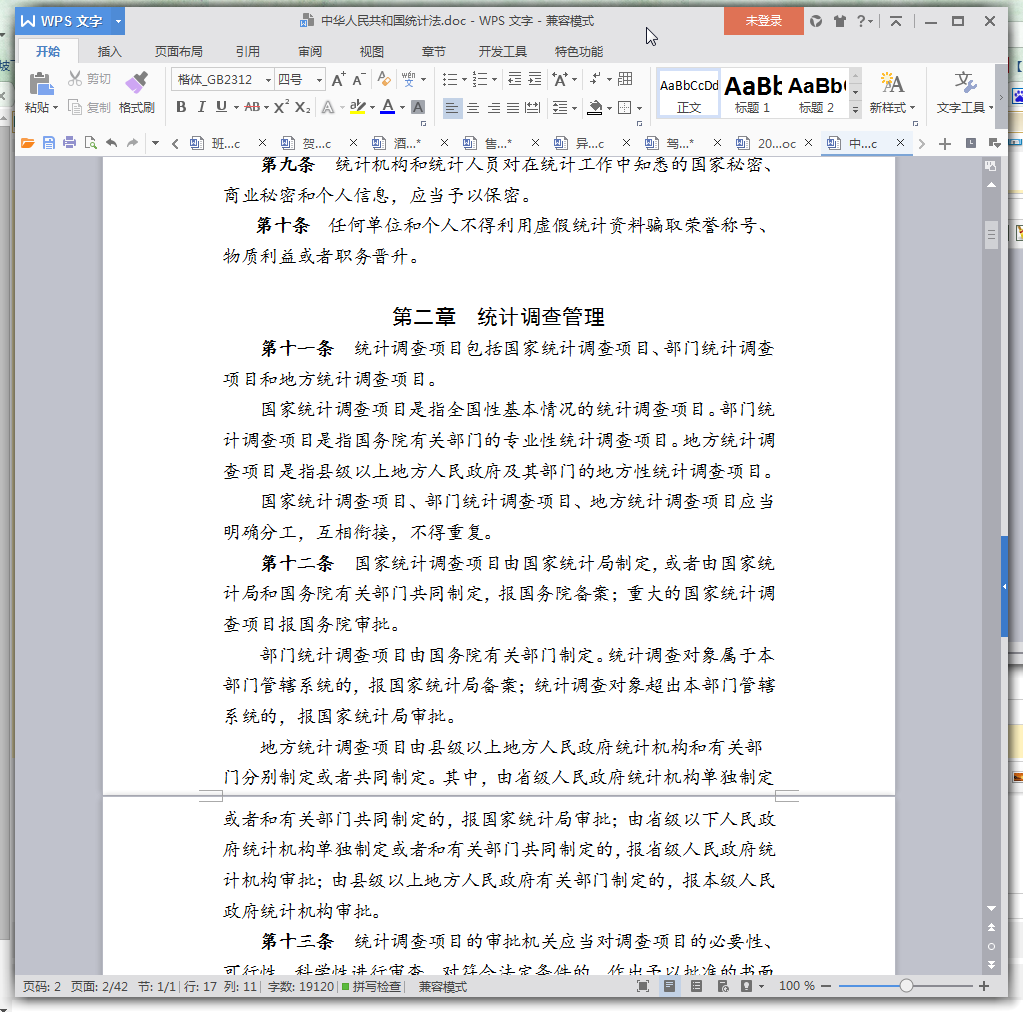Save document with disk icon
The width and height of the screenshot is (1023, 1012).
48,143
